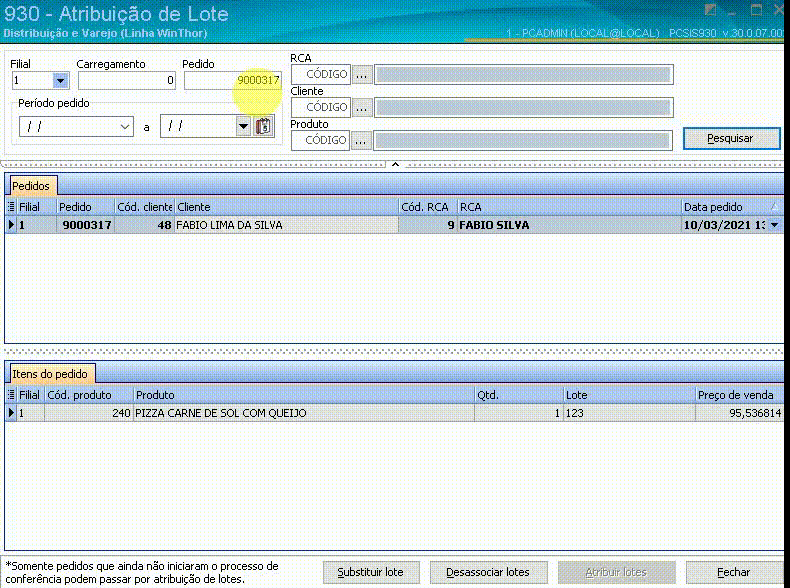Sort by the Cód. RCA column header
Viewport: 790px width, 588px height.
point(428,207)
